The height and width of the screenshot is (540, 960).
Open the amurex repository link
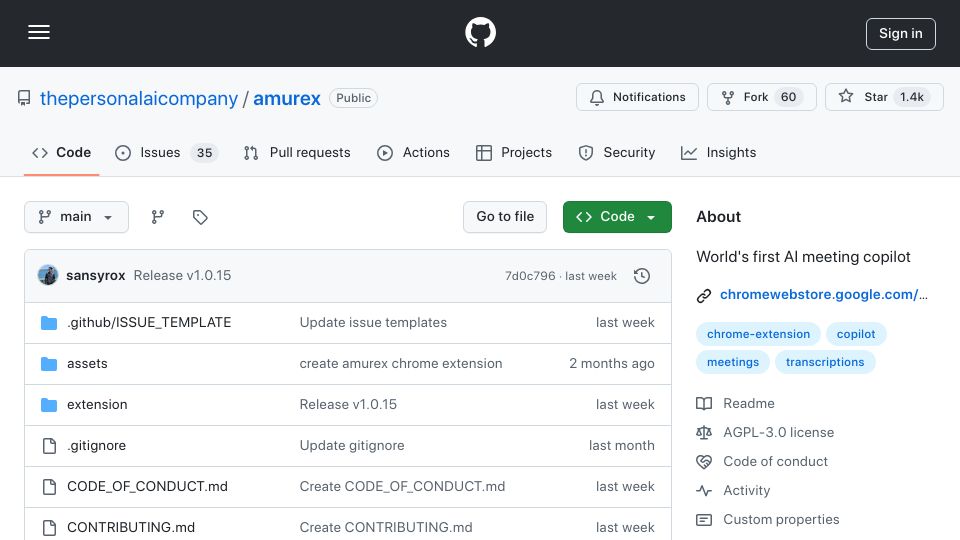287,98
